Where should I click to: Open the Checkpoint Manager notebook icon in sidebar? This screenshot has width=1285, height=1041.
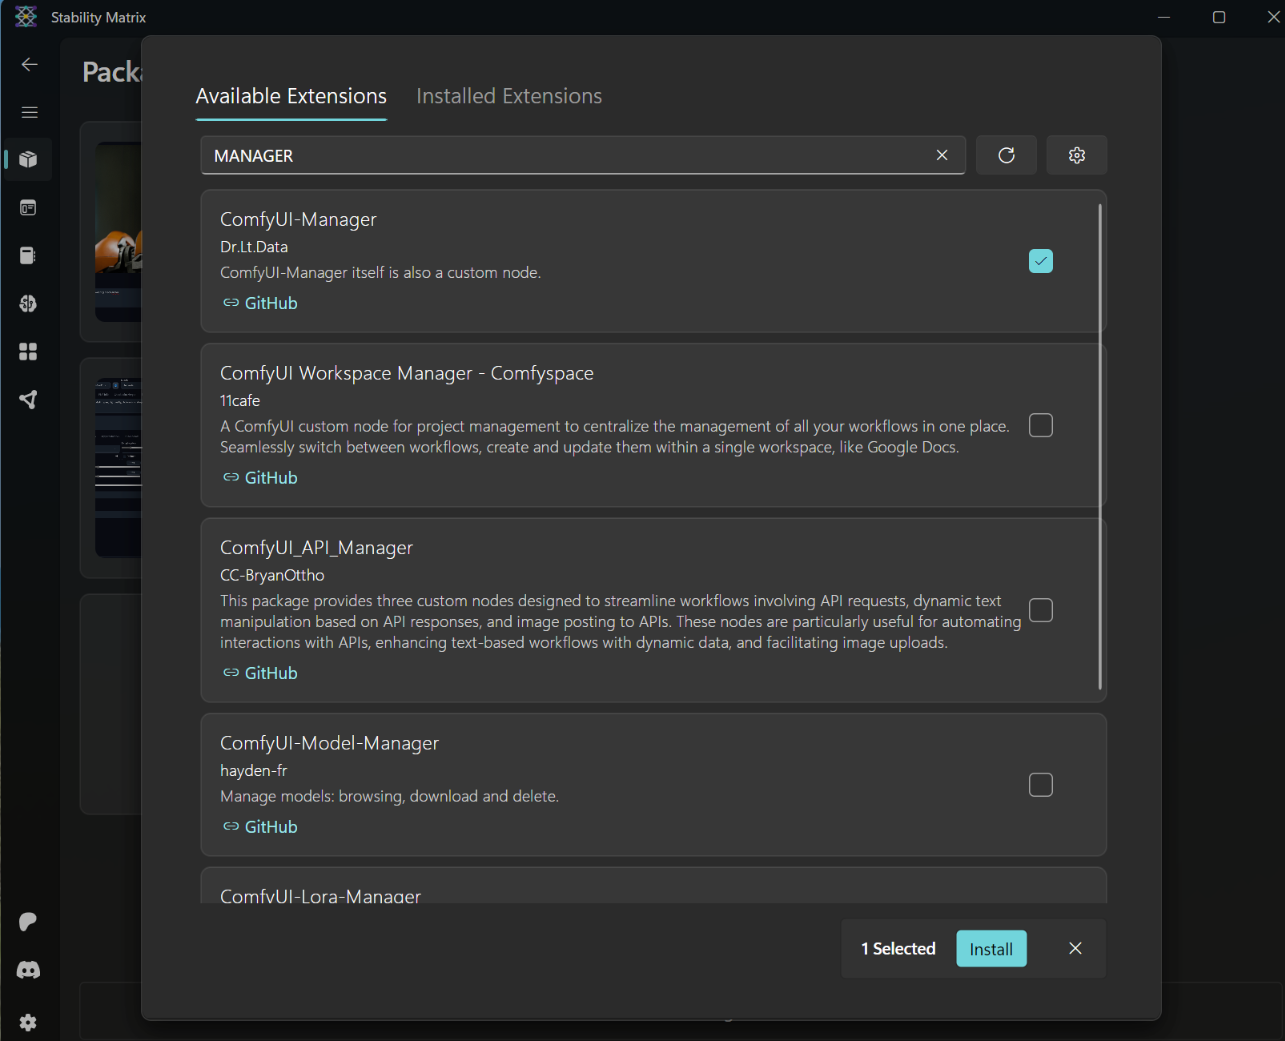pyautogui.click(x=28, y=256)
